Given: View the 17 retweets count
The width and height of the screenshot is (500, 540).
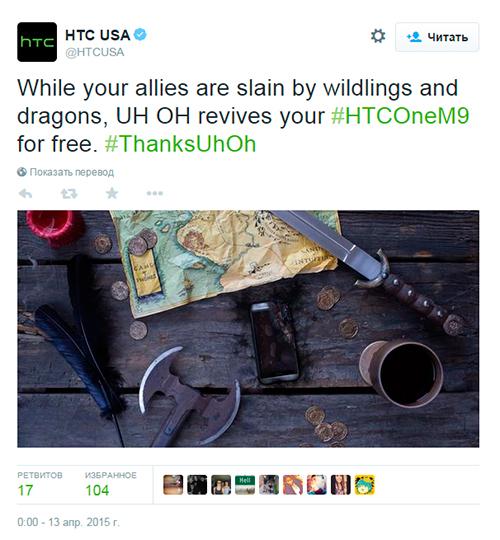Looking at the screenshot, I should [x=25, y=490].
